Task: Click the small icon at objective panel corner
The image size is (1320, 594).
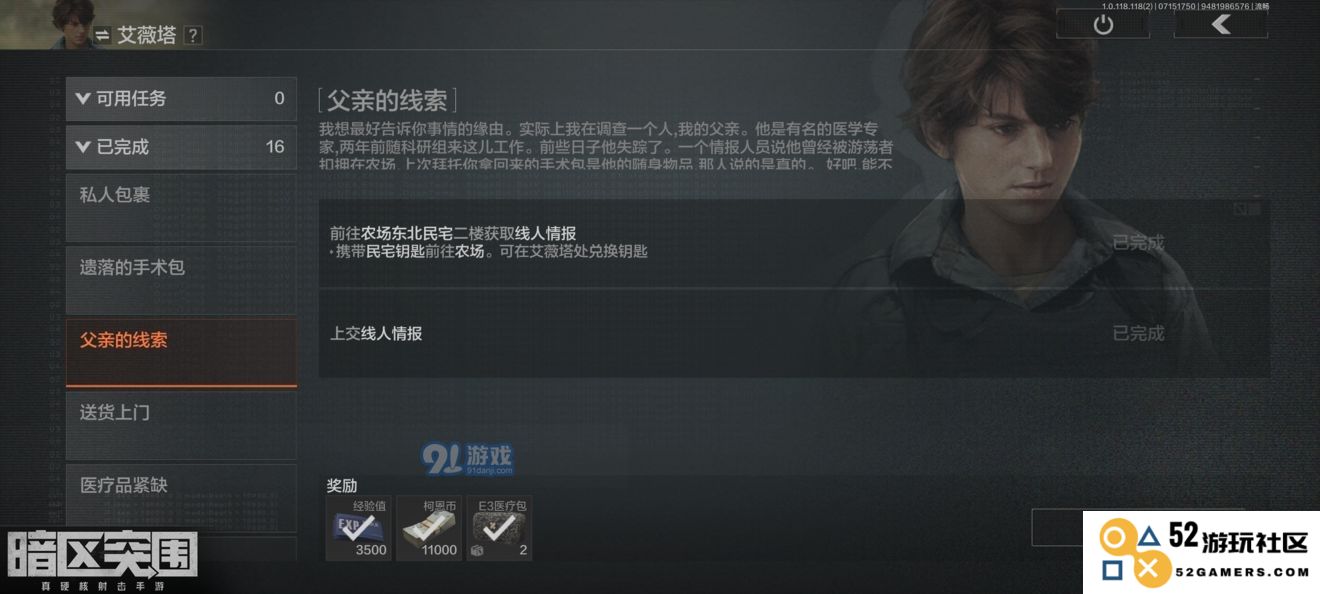Action: point(1240,208)
